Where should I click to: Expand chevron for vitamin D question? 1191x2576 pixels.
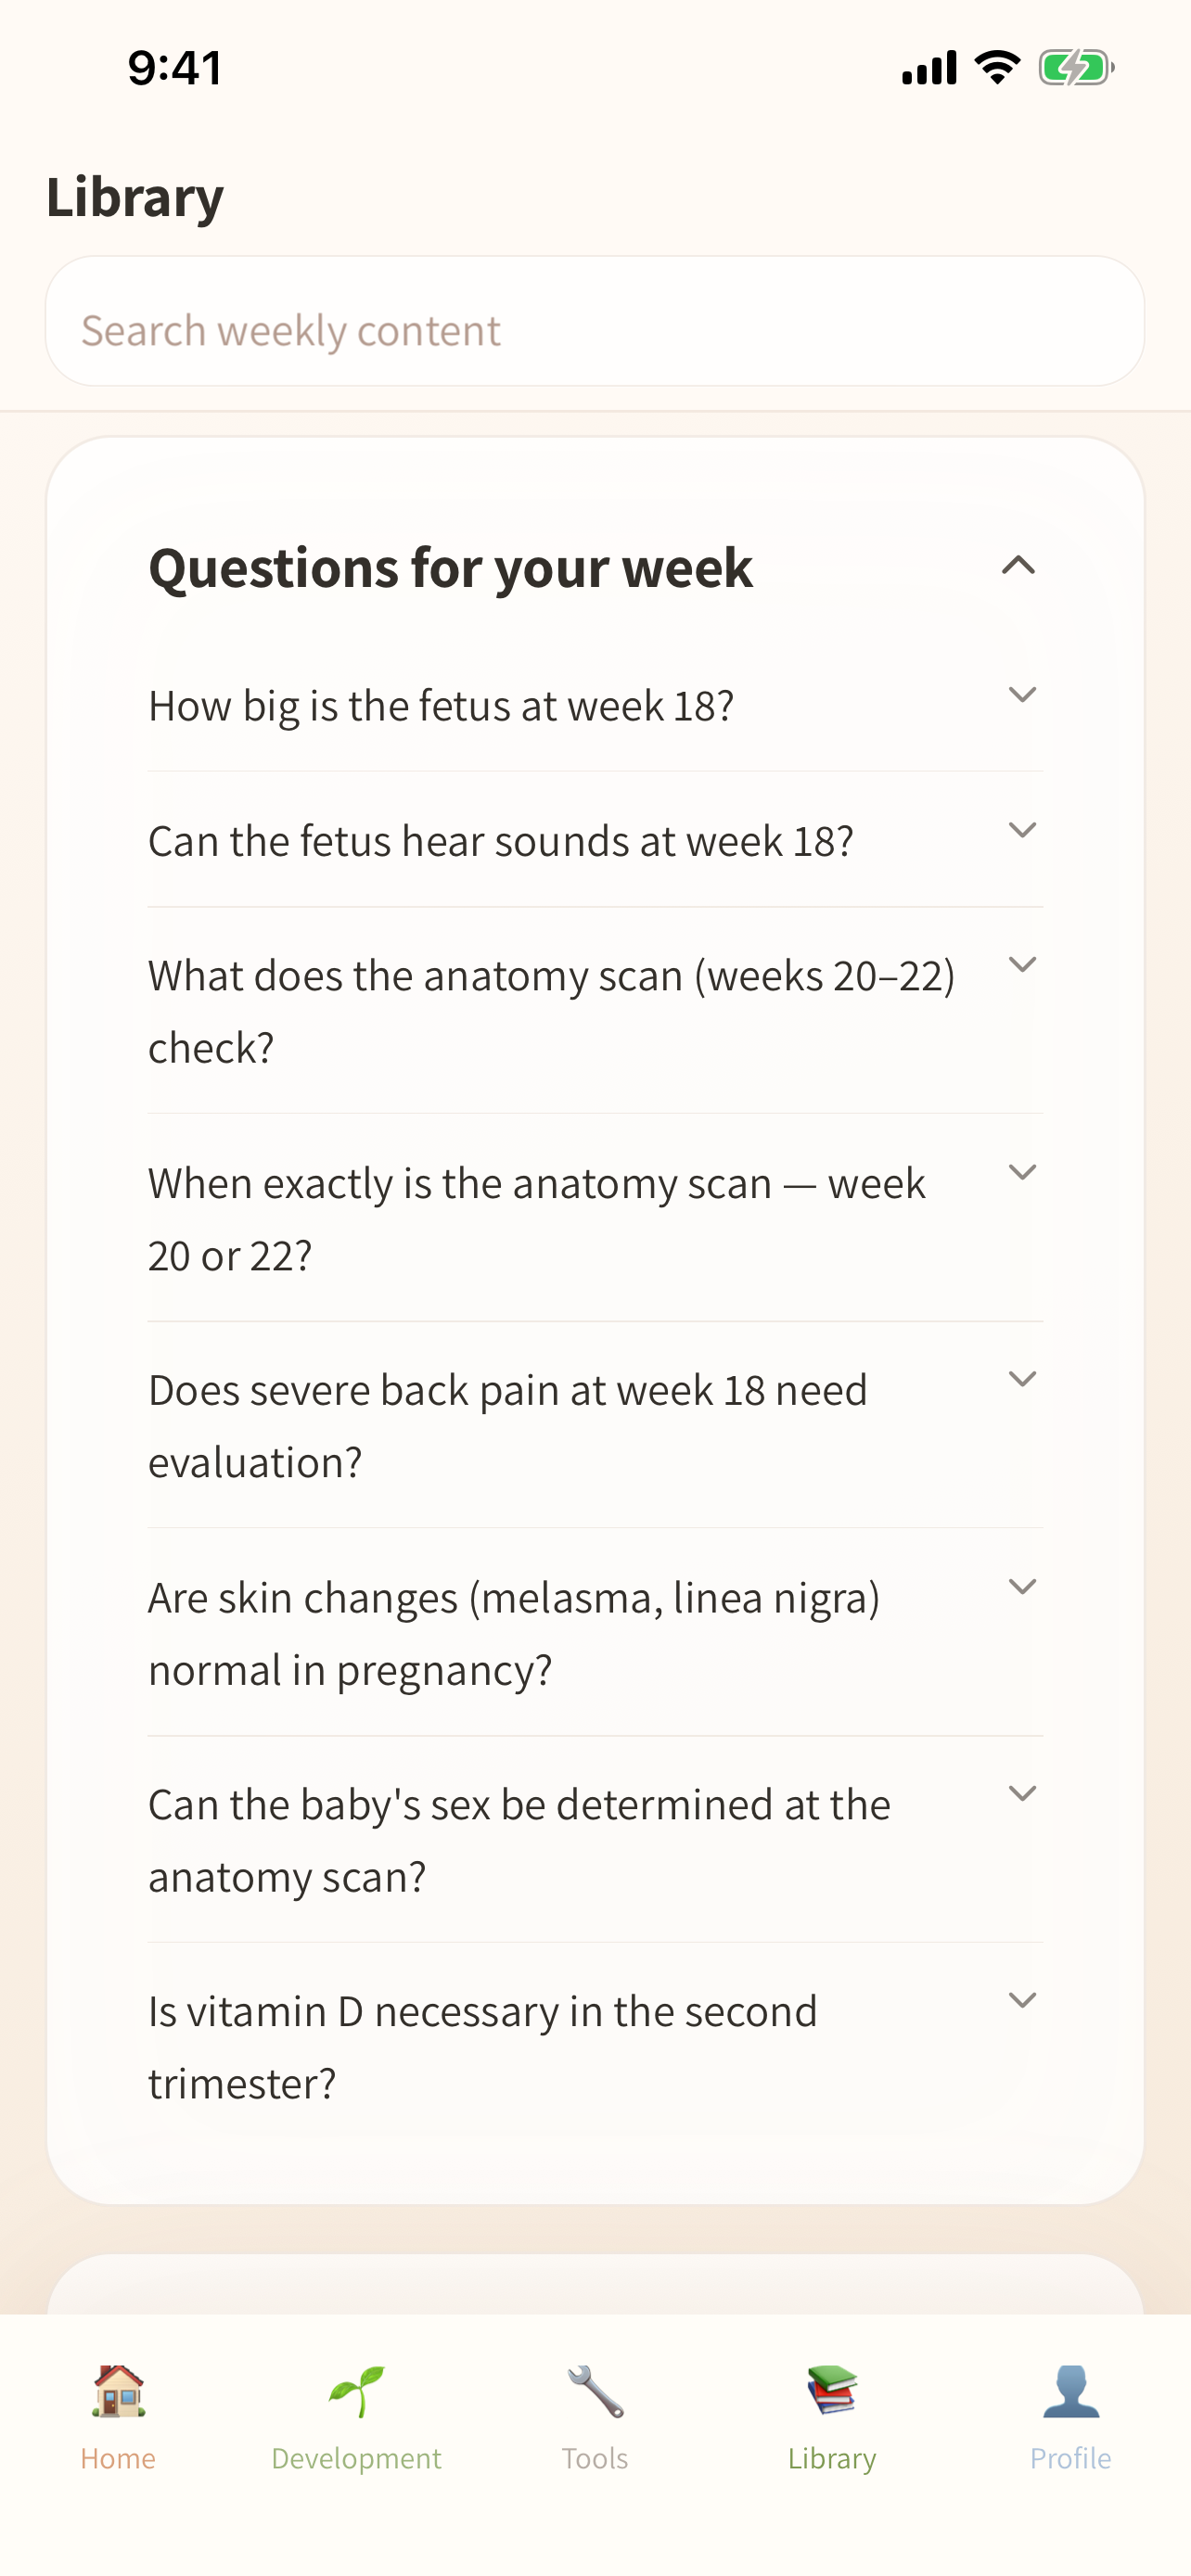coord(1022,2000)
